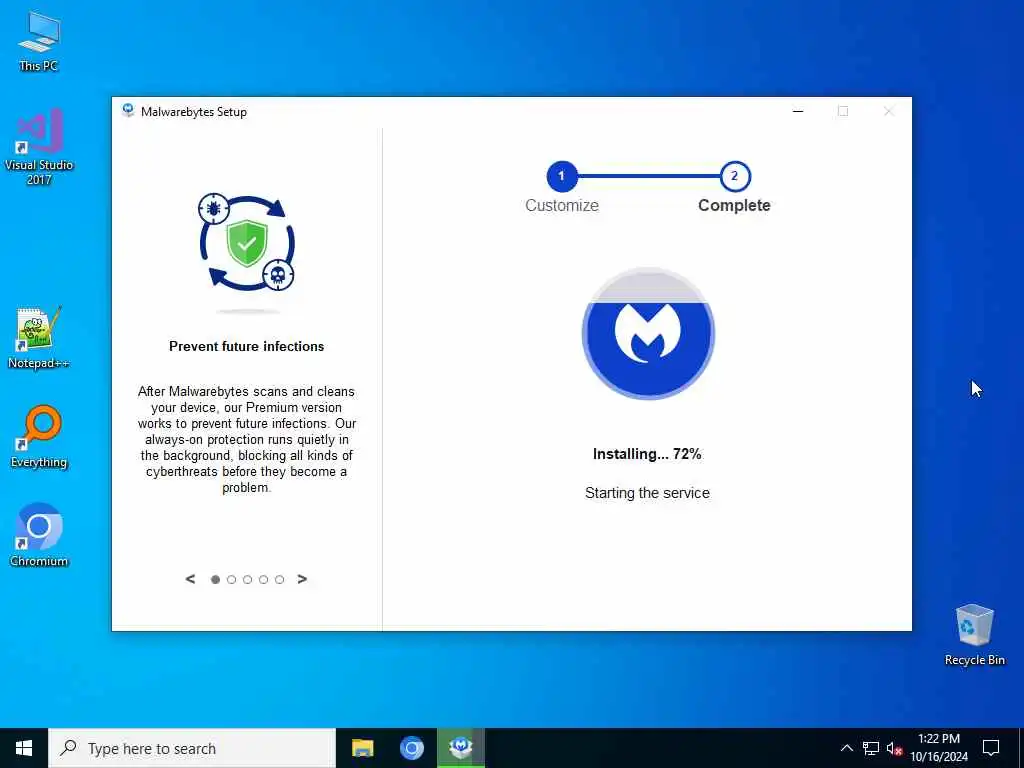Open the Windows Start menu
The height and width of the screenshot is (768, 1024).
pos(24,748)
